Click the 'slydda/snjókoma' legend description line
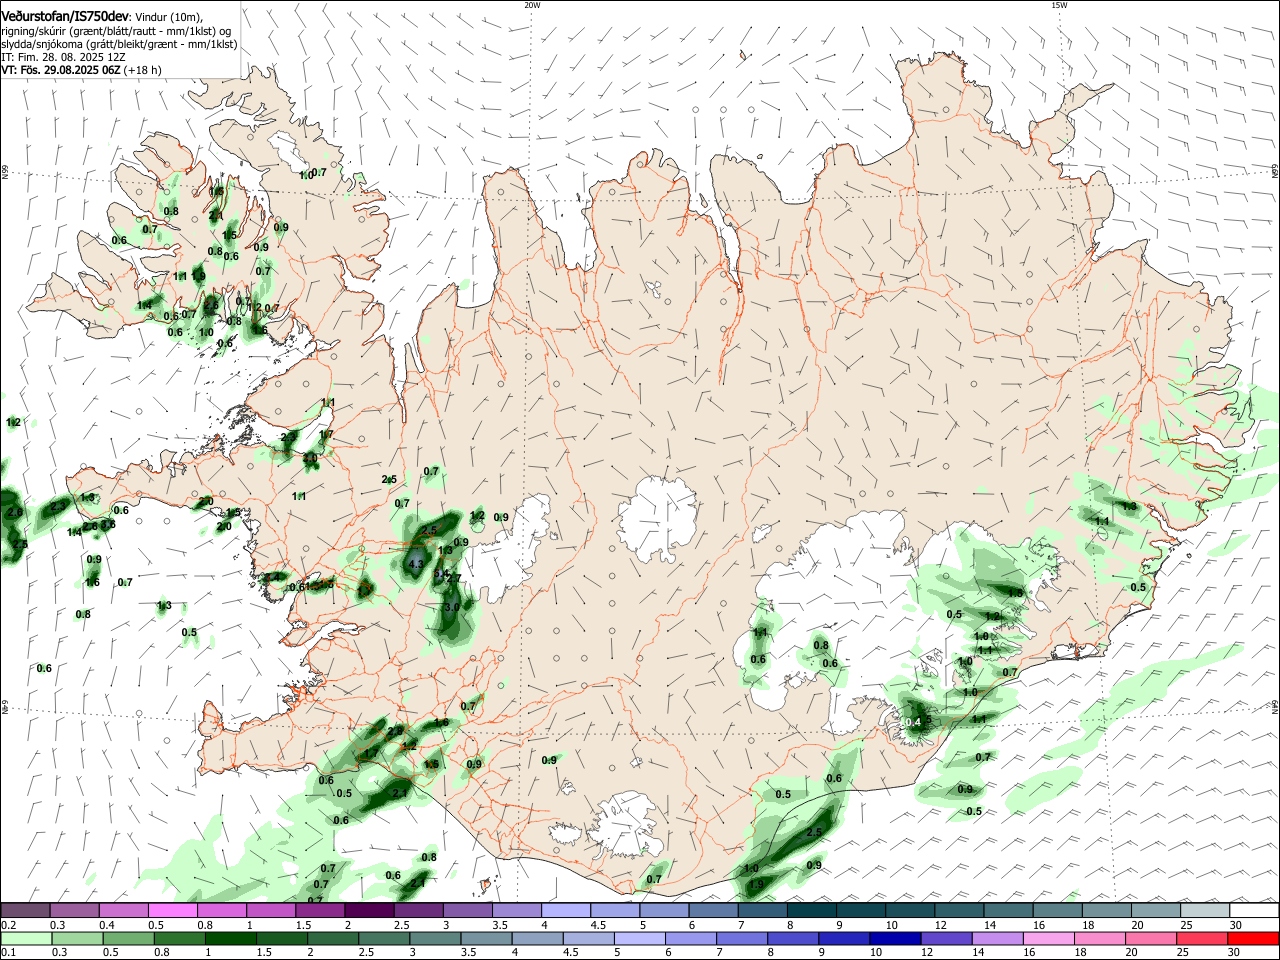The width and height of the screenshot is (1280, 960). click(119, 44)
